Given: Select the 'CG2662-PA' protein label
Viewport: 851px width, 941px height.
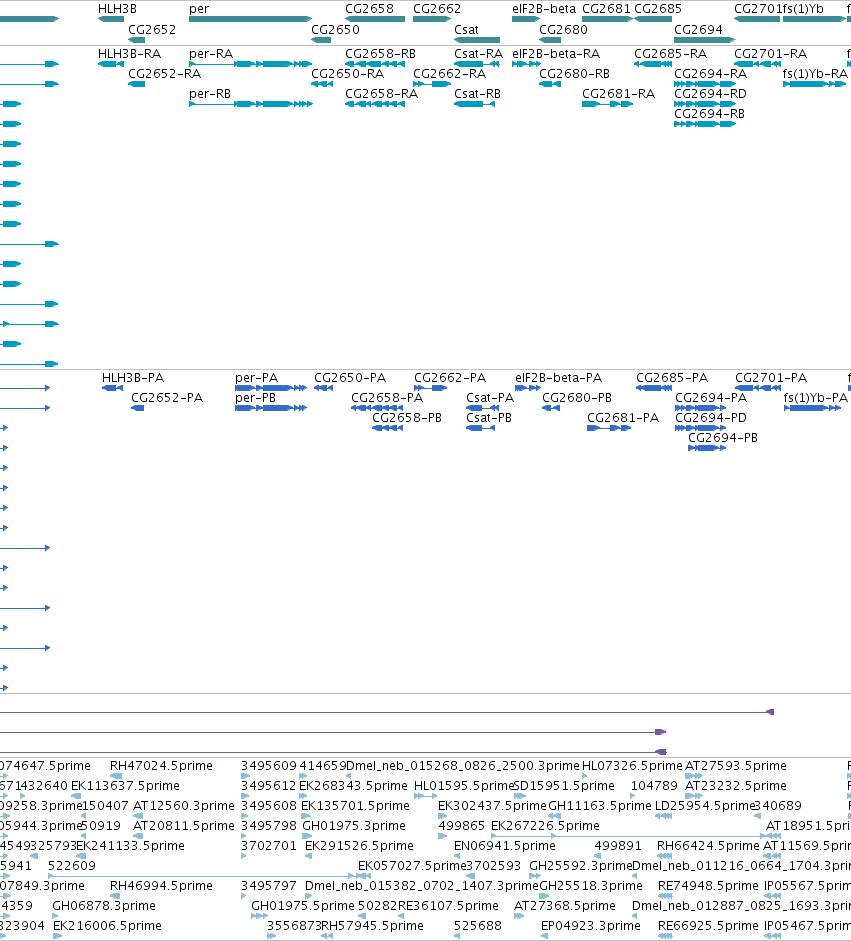Looking at the screenshot, I should [450, 377].
